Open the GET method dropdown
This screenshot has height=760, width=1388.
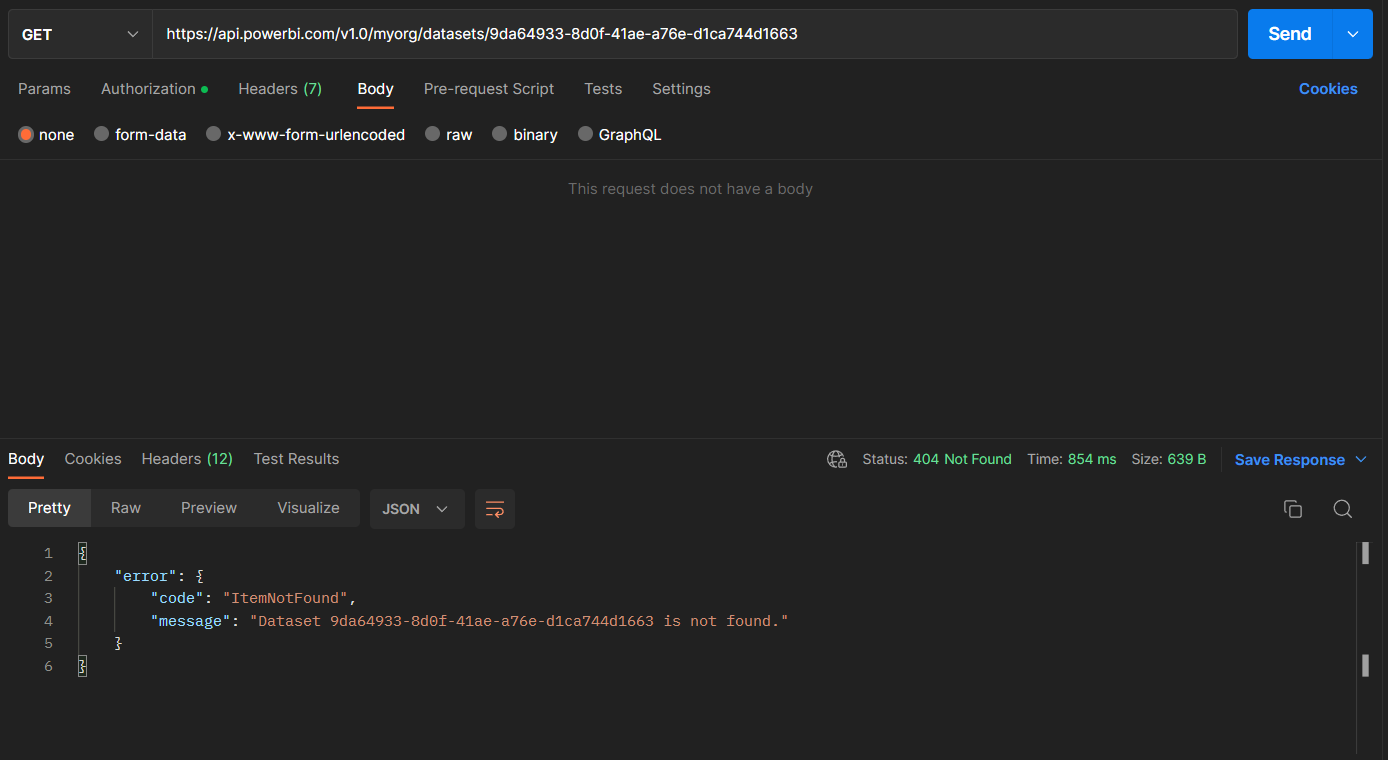click(80, 34)
